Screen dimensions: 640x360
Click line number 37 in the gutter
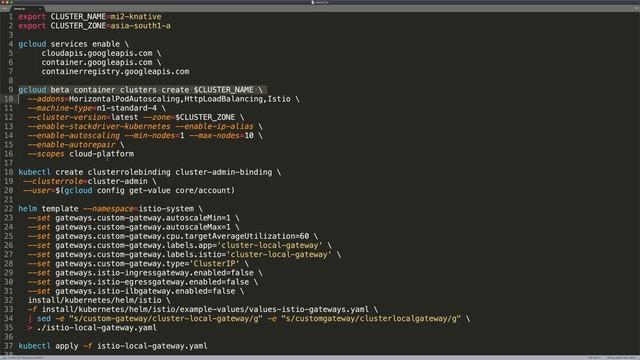(9, 346)
